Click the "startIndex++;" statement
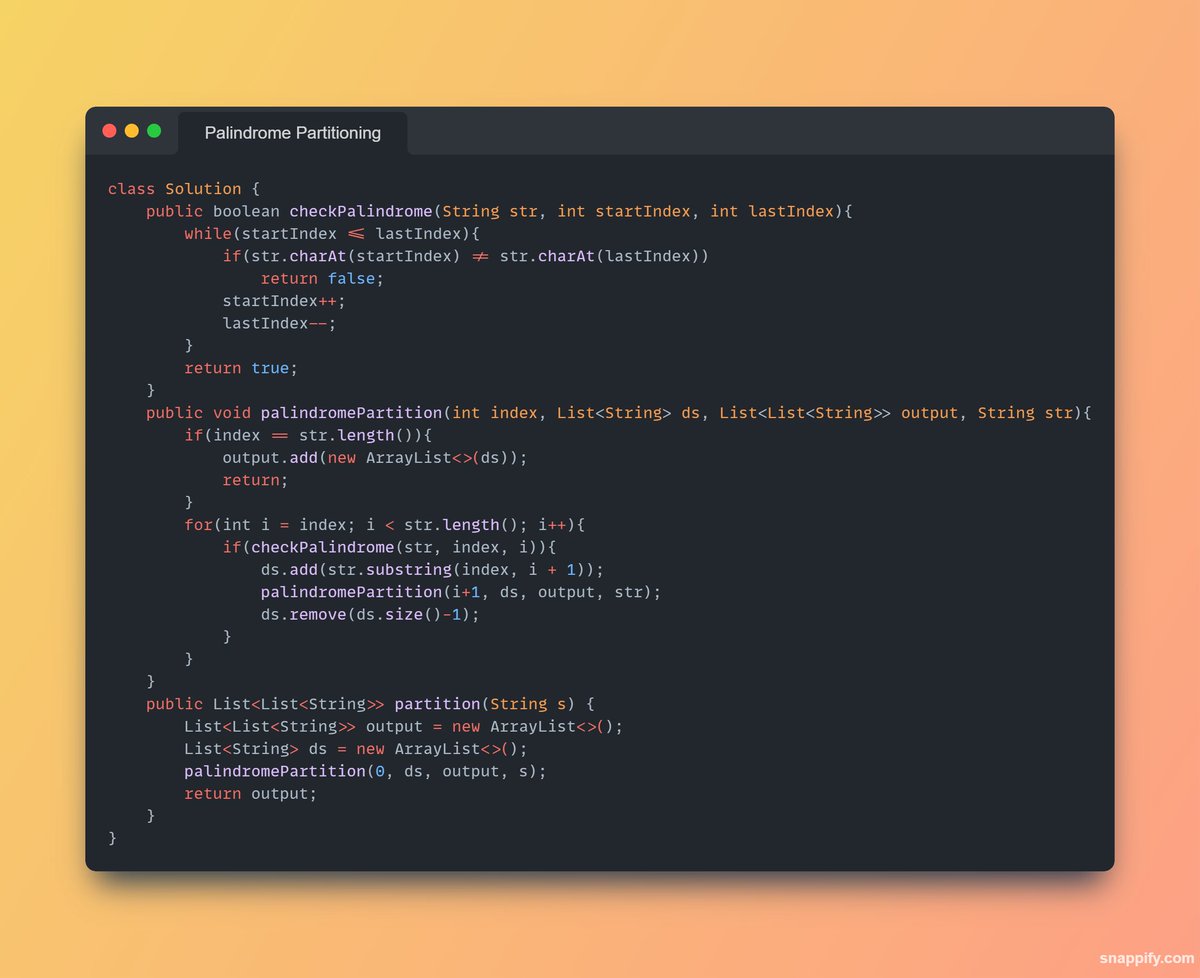Screen dimensions: 1200x978 (x=284, y=301)
